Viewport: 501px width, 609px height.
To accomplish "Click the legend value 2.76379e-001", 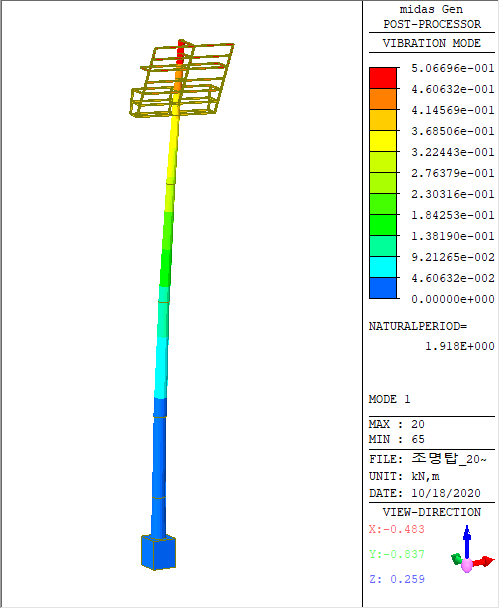I will pyautogui.click(x=453, y=173).
